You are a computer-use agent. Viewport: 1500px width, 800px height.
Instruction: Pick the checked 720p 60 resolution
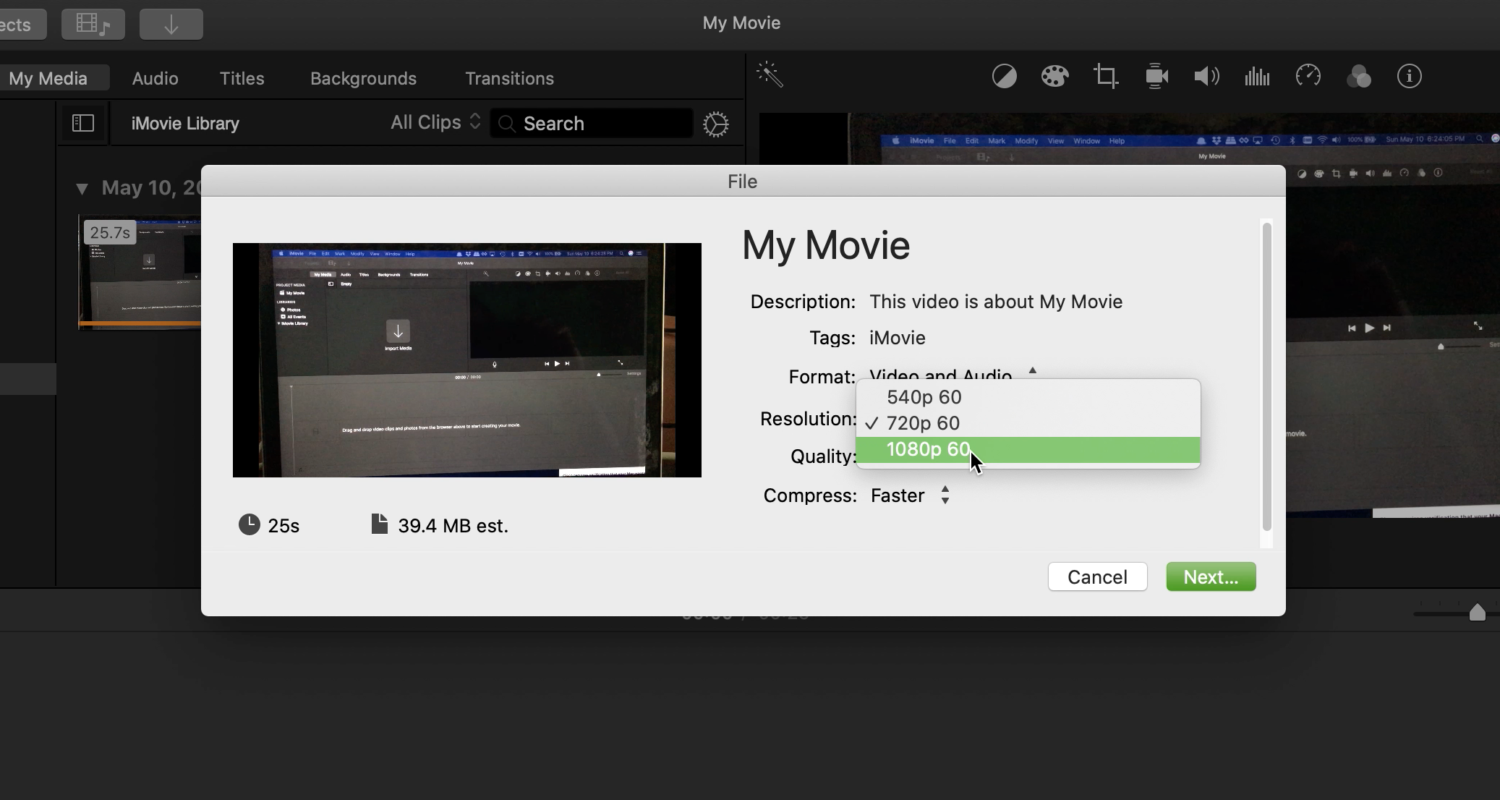coord(1028,423)
